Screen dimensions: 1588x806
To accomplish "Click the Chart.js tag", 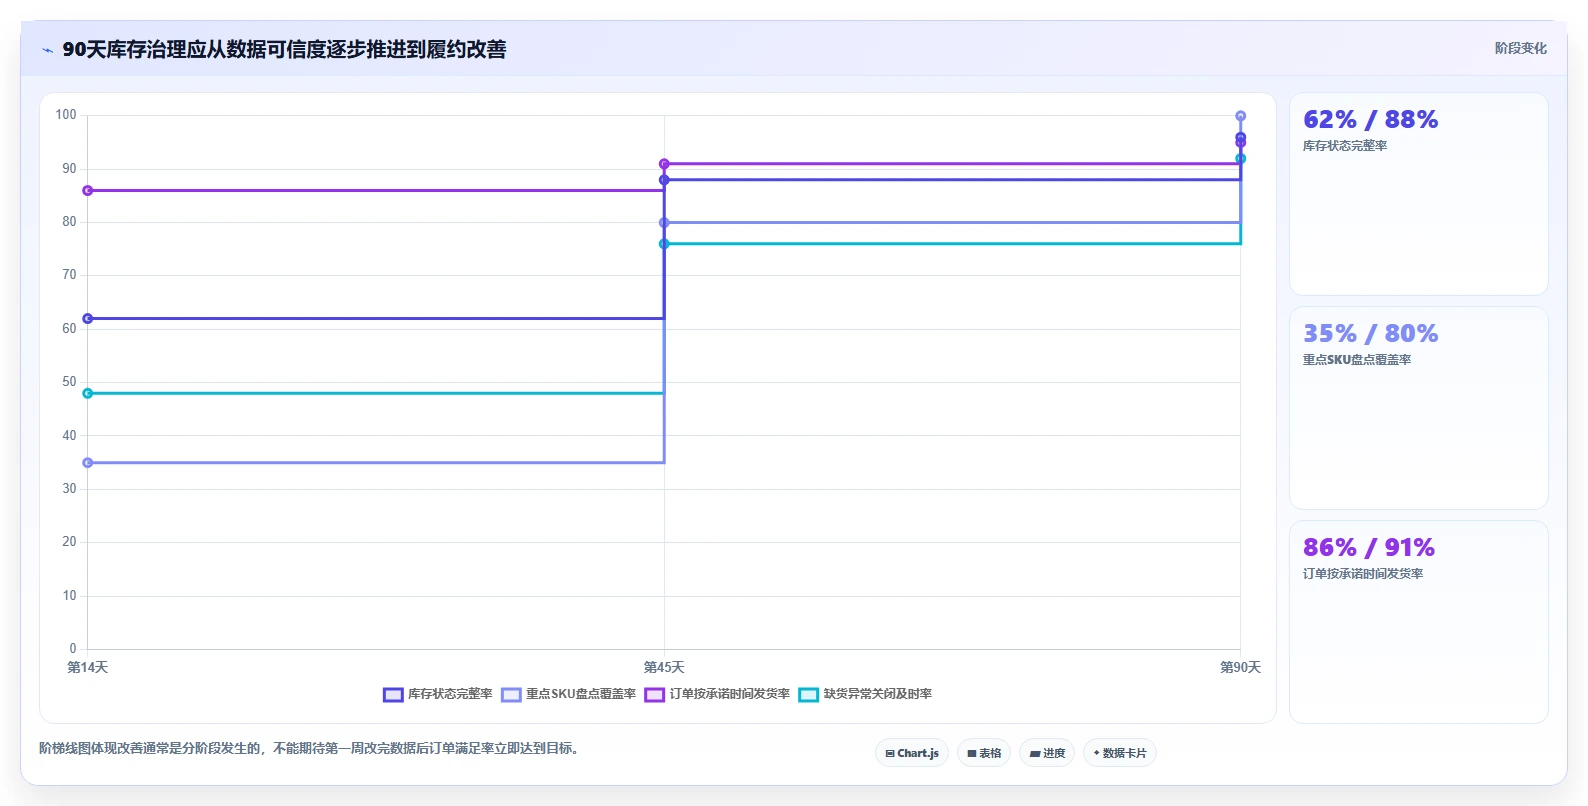I will click(x=912, y=753).
